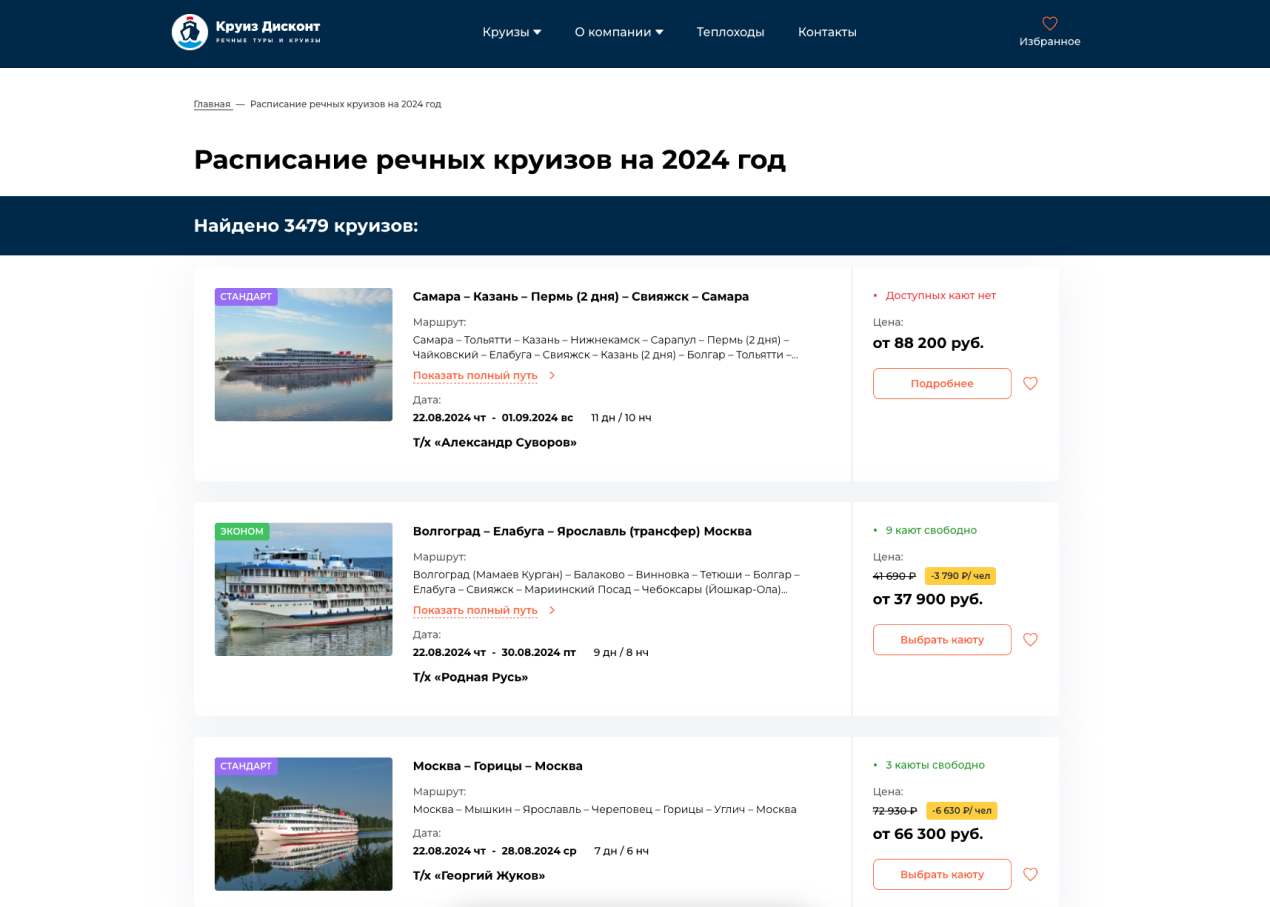The width and height of the screenshot is (1270, 907).
Task: Toggle favorite heart on Александр Суворов cruise
Action: [1030, 383]
